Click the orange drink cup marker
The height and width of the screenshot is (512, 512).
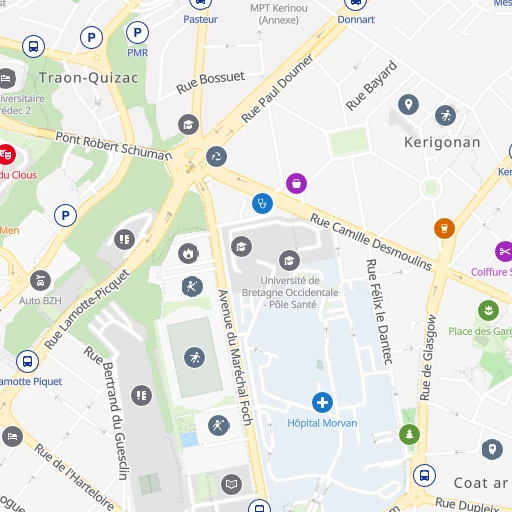tap(444, 228)
